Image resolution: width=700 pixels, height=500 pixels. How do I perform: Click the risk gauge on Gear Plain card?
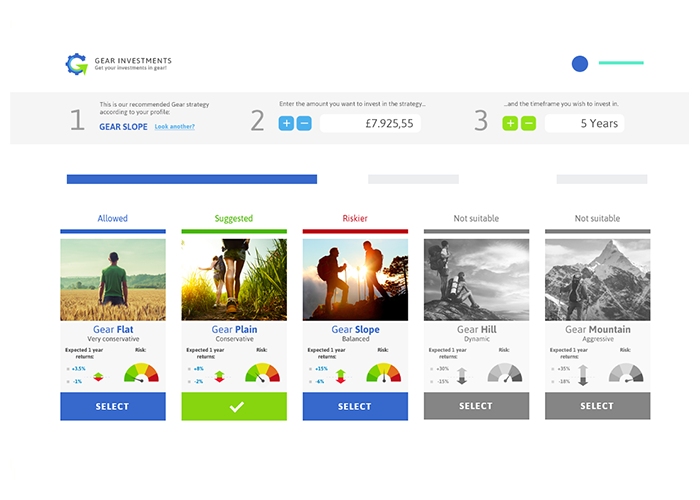tap(262, 373)
